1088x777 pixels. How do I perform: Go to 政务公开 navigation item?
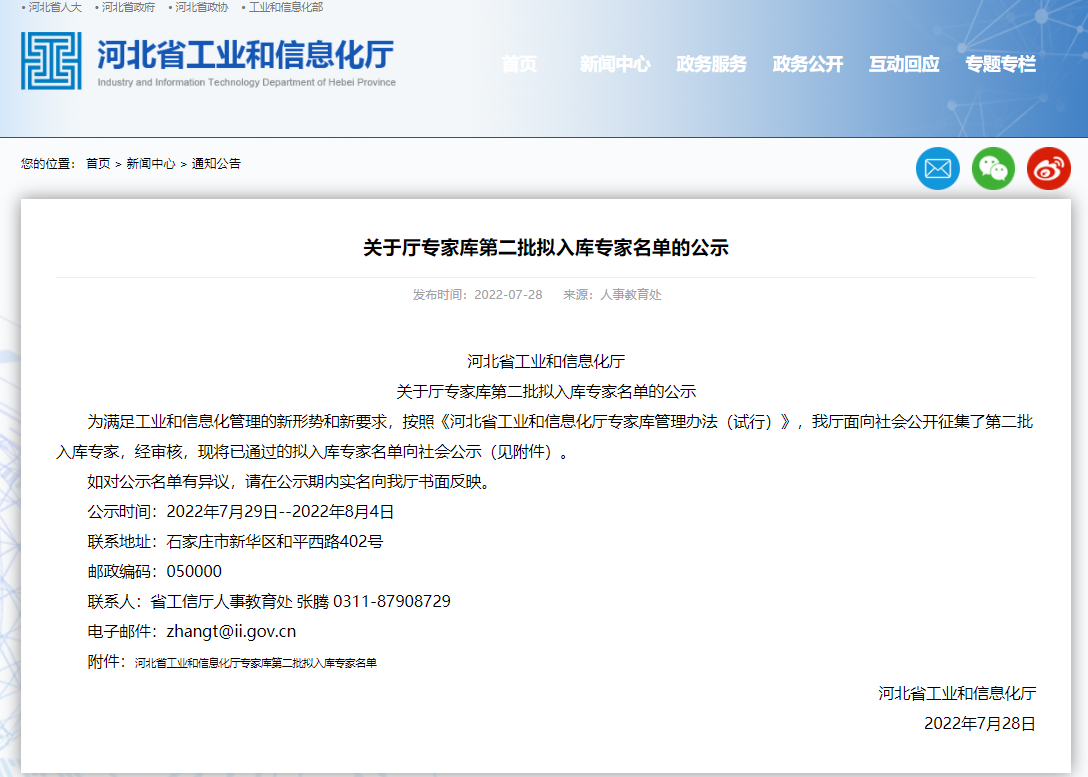pos(808,64)
